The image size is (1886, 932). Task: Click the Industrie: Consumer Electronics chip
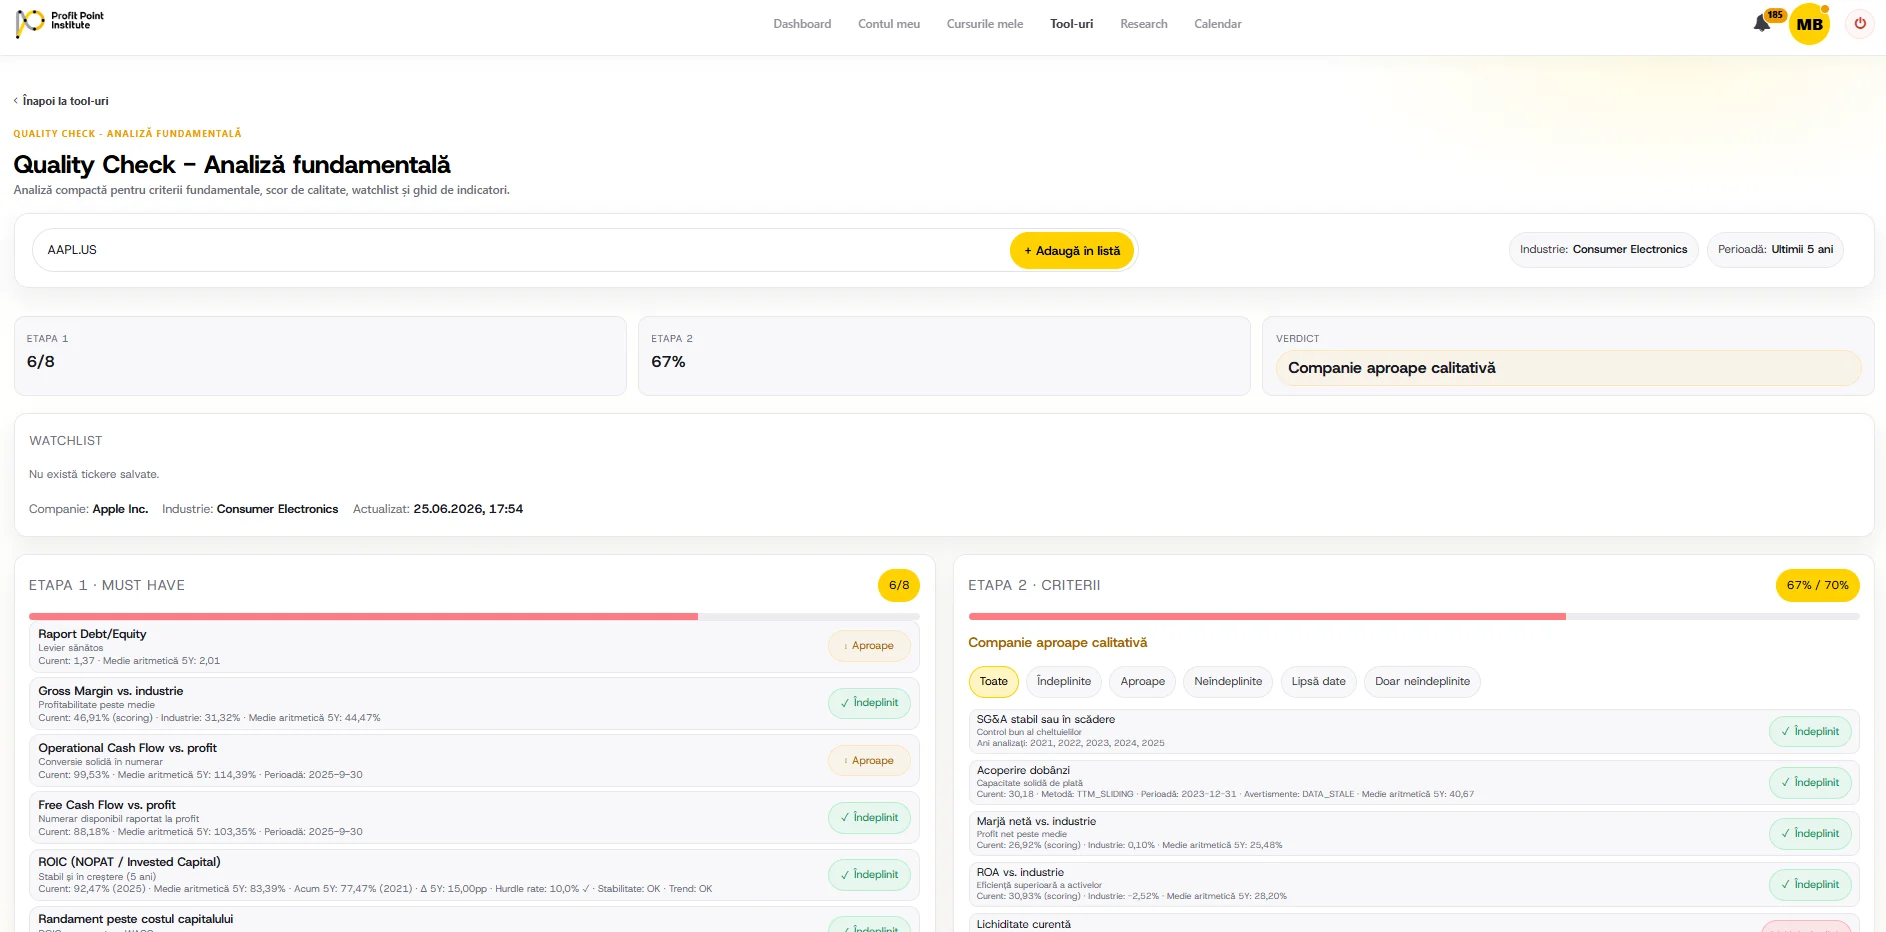(x=1603, y=250)
